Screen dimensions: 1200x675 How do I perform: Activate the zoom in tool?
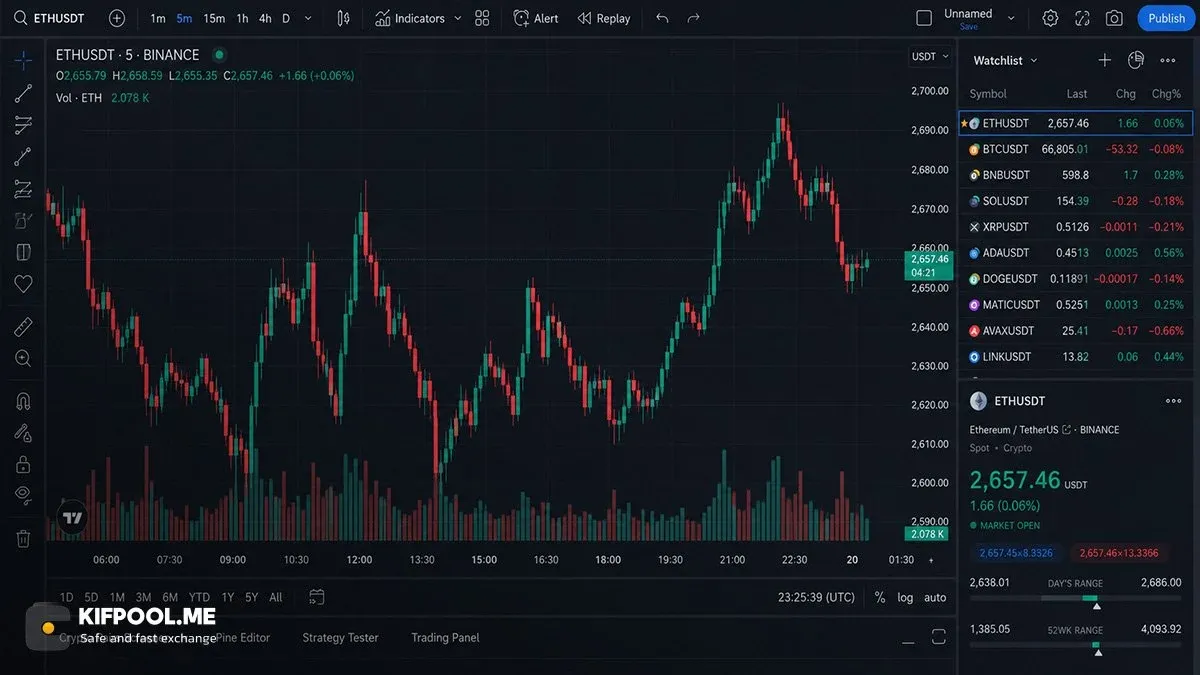[23, 358]
